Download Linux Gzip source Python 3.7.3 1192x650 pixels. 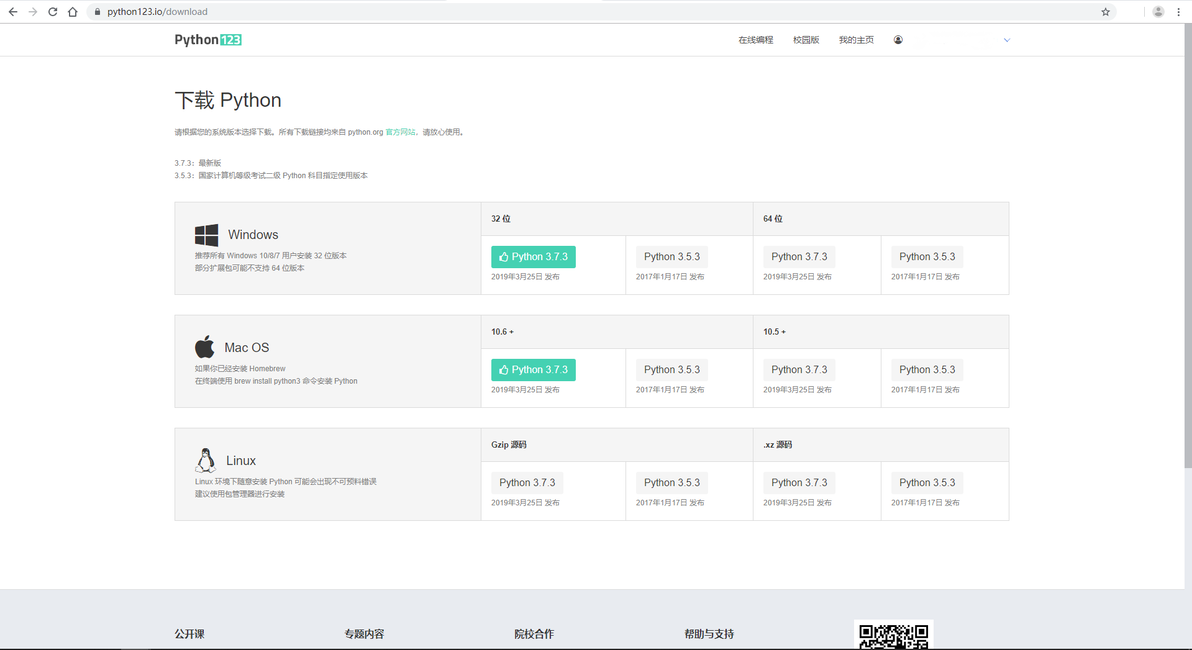point(527,483)
